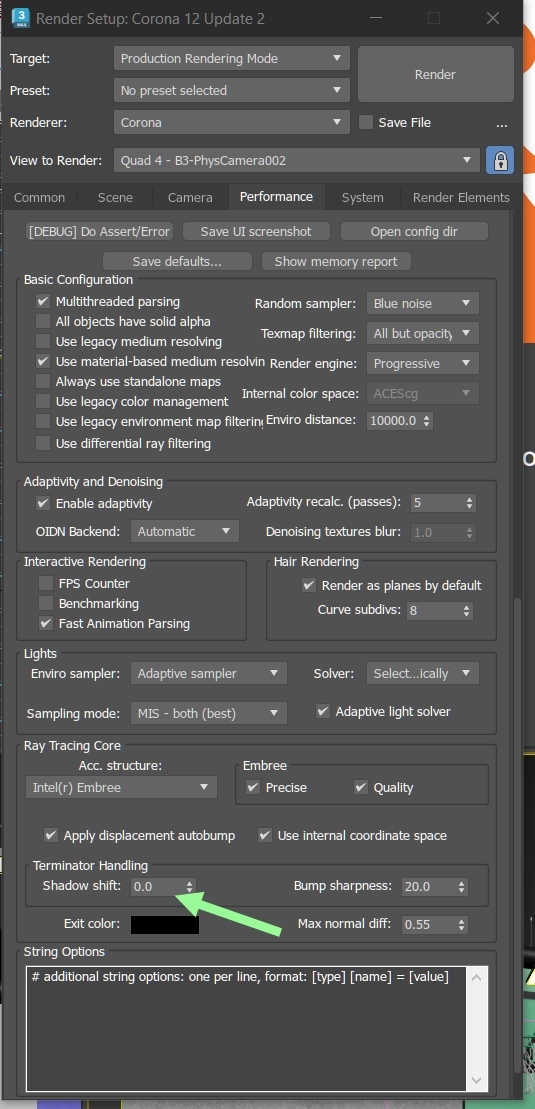The height and width of the screenshot is (1109, 535).
Task: Click the Curve subdivs value field
Action: (x=434, y=610)
